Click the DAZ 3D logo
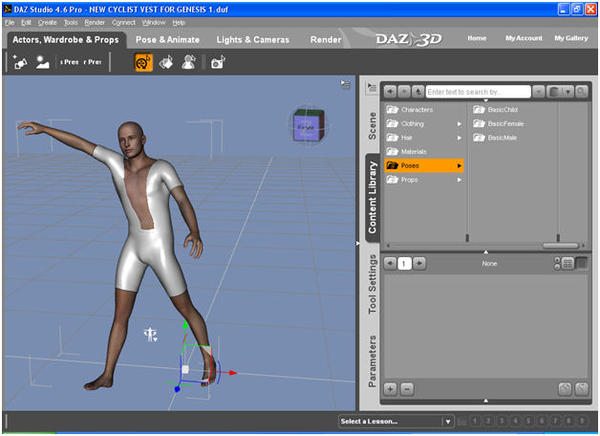The width and height of the screenshot is (600, 436). tap(409, 39)
